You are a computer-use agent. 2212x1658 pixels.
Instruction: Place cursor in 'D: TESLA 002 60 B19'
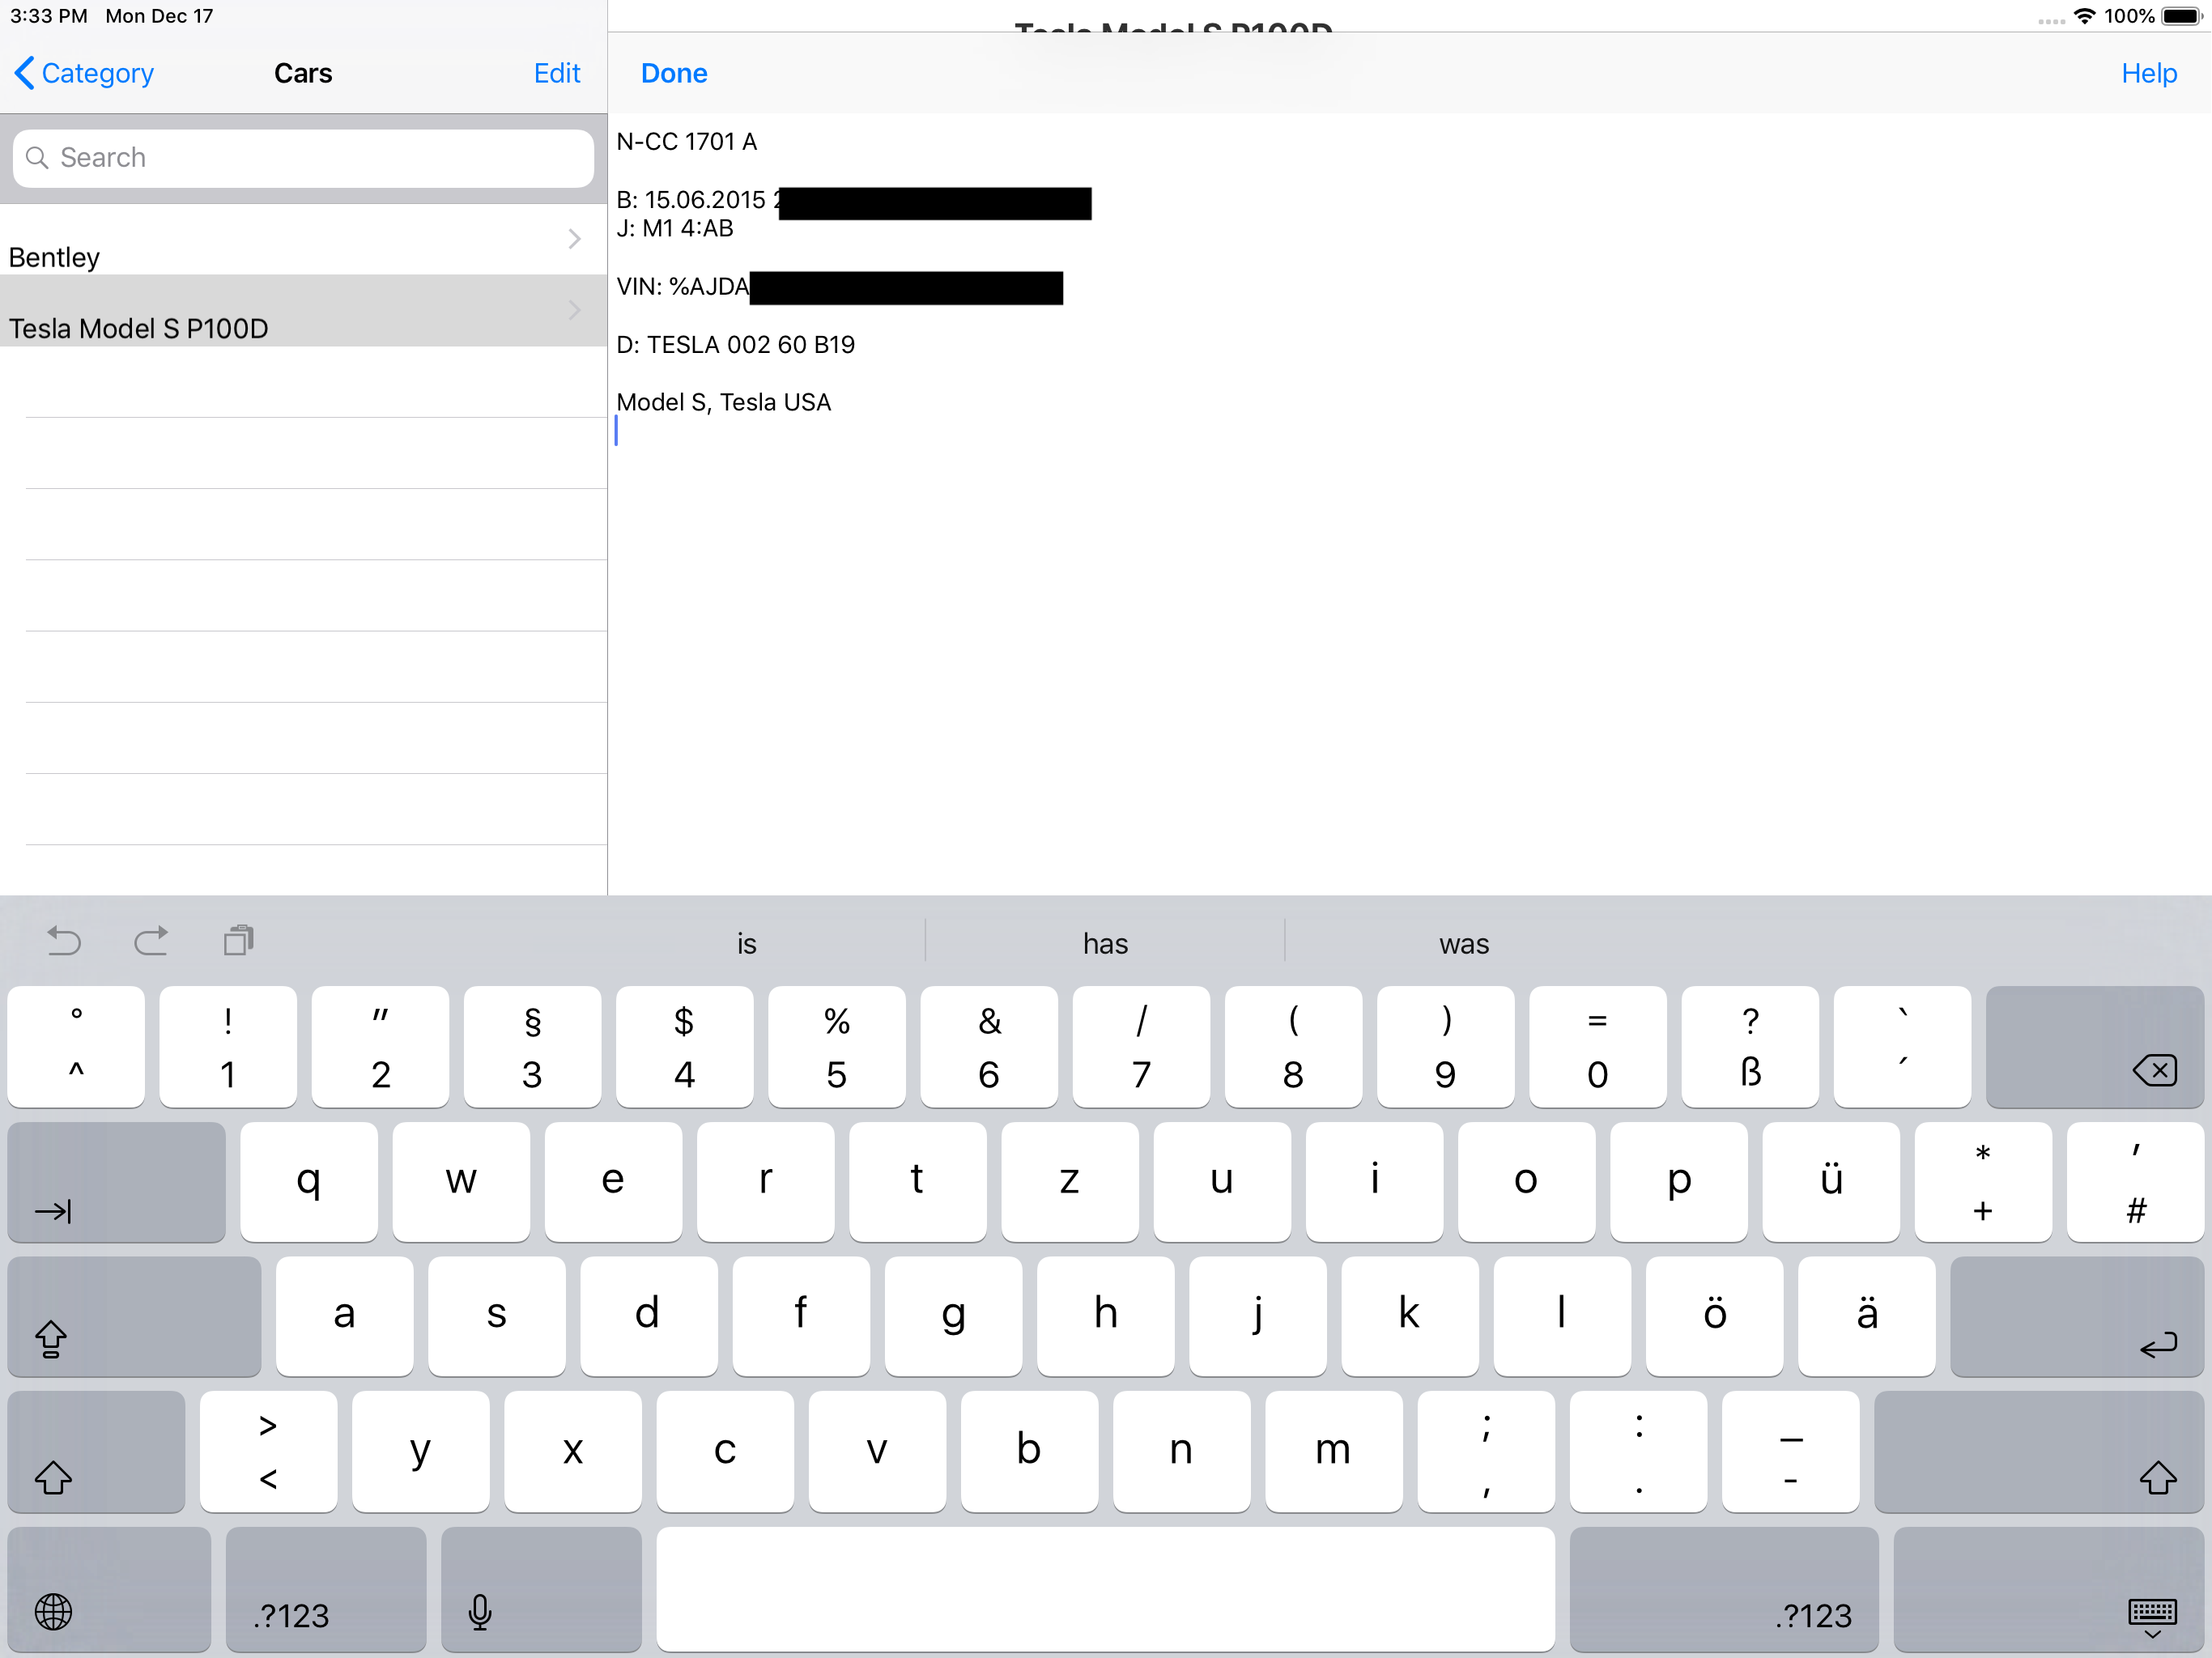click(736, 345)
